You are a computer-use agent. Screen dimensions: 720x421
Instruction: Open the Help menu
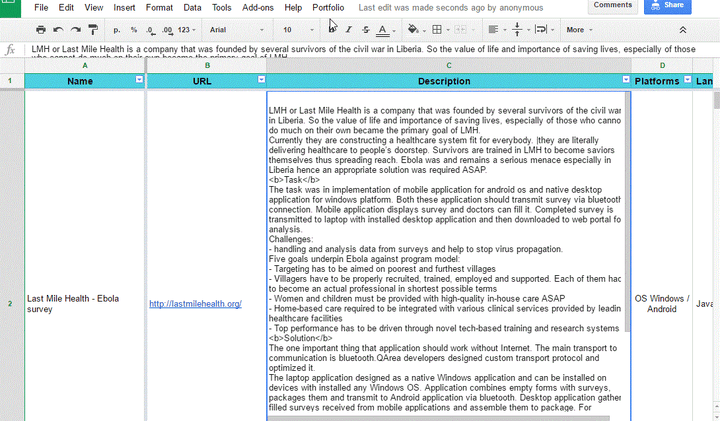293,7
